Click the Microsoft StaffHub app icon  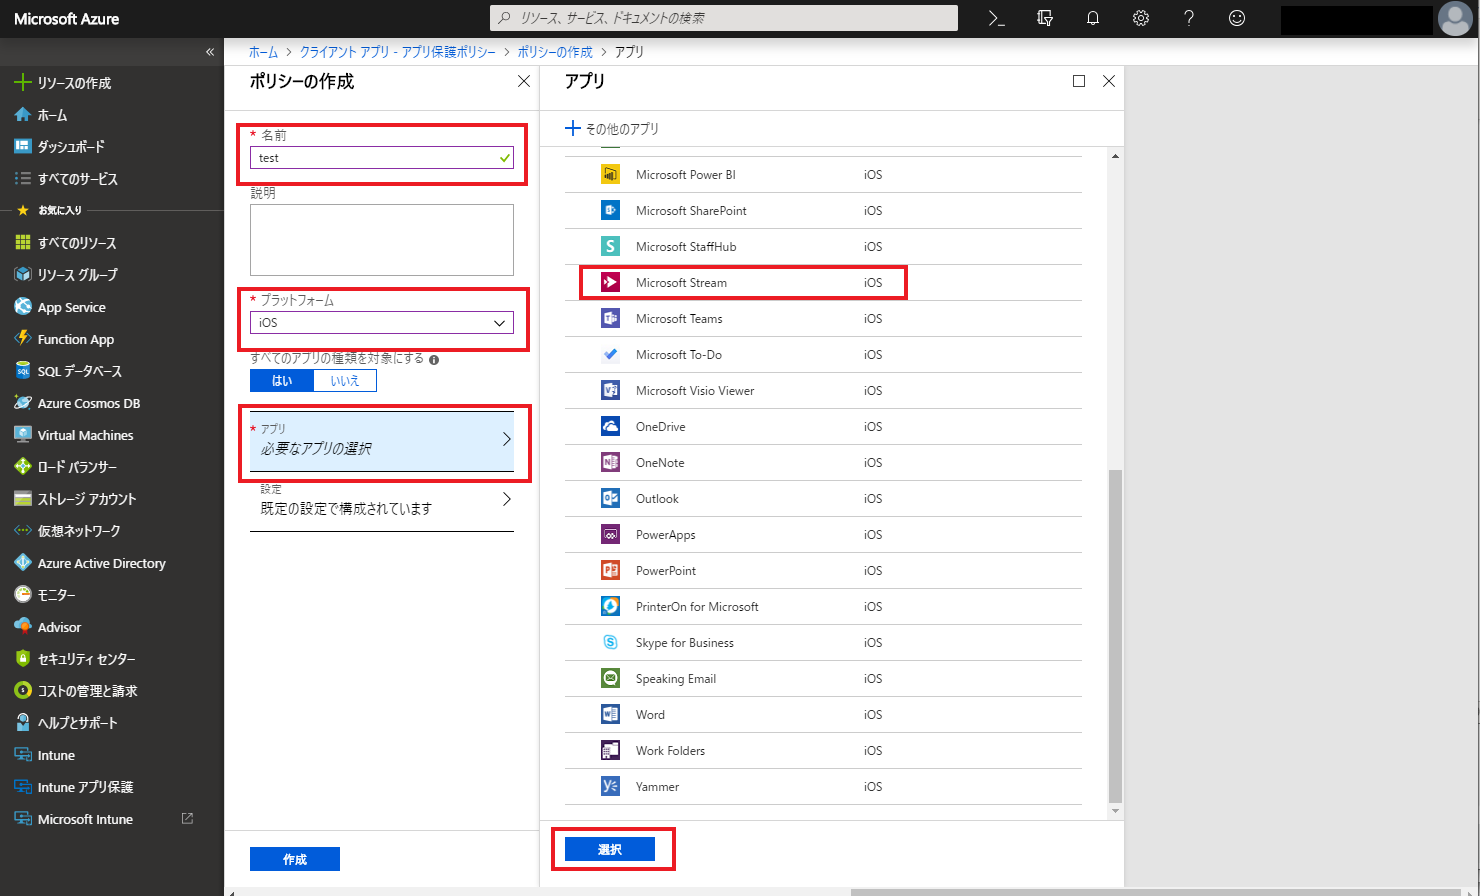610,247
